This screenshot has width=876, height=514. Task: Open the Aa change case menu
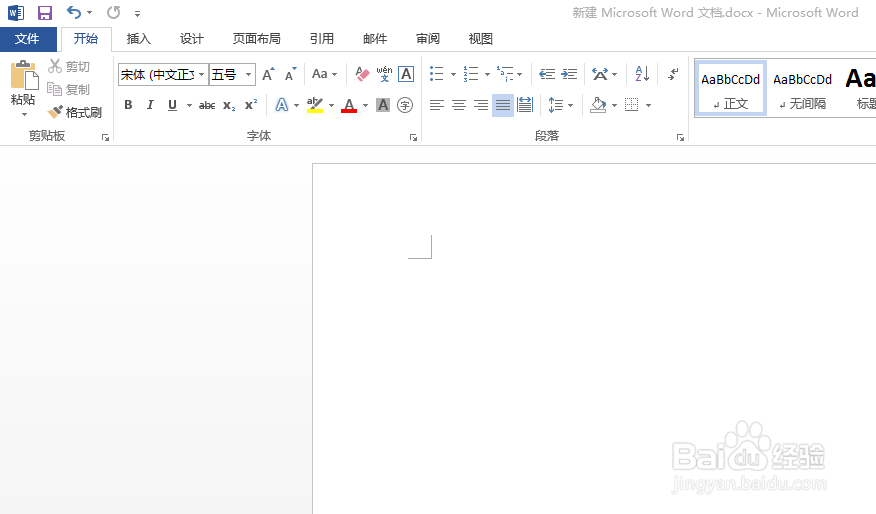pyautogui.click(x=325, y=74)
